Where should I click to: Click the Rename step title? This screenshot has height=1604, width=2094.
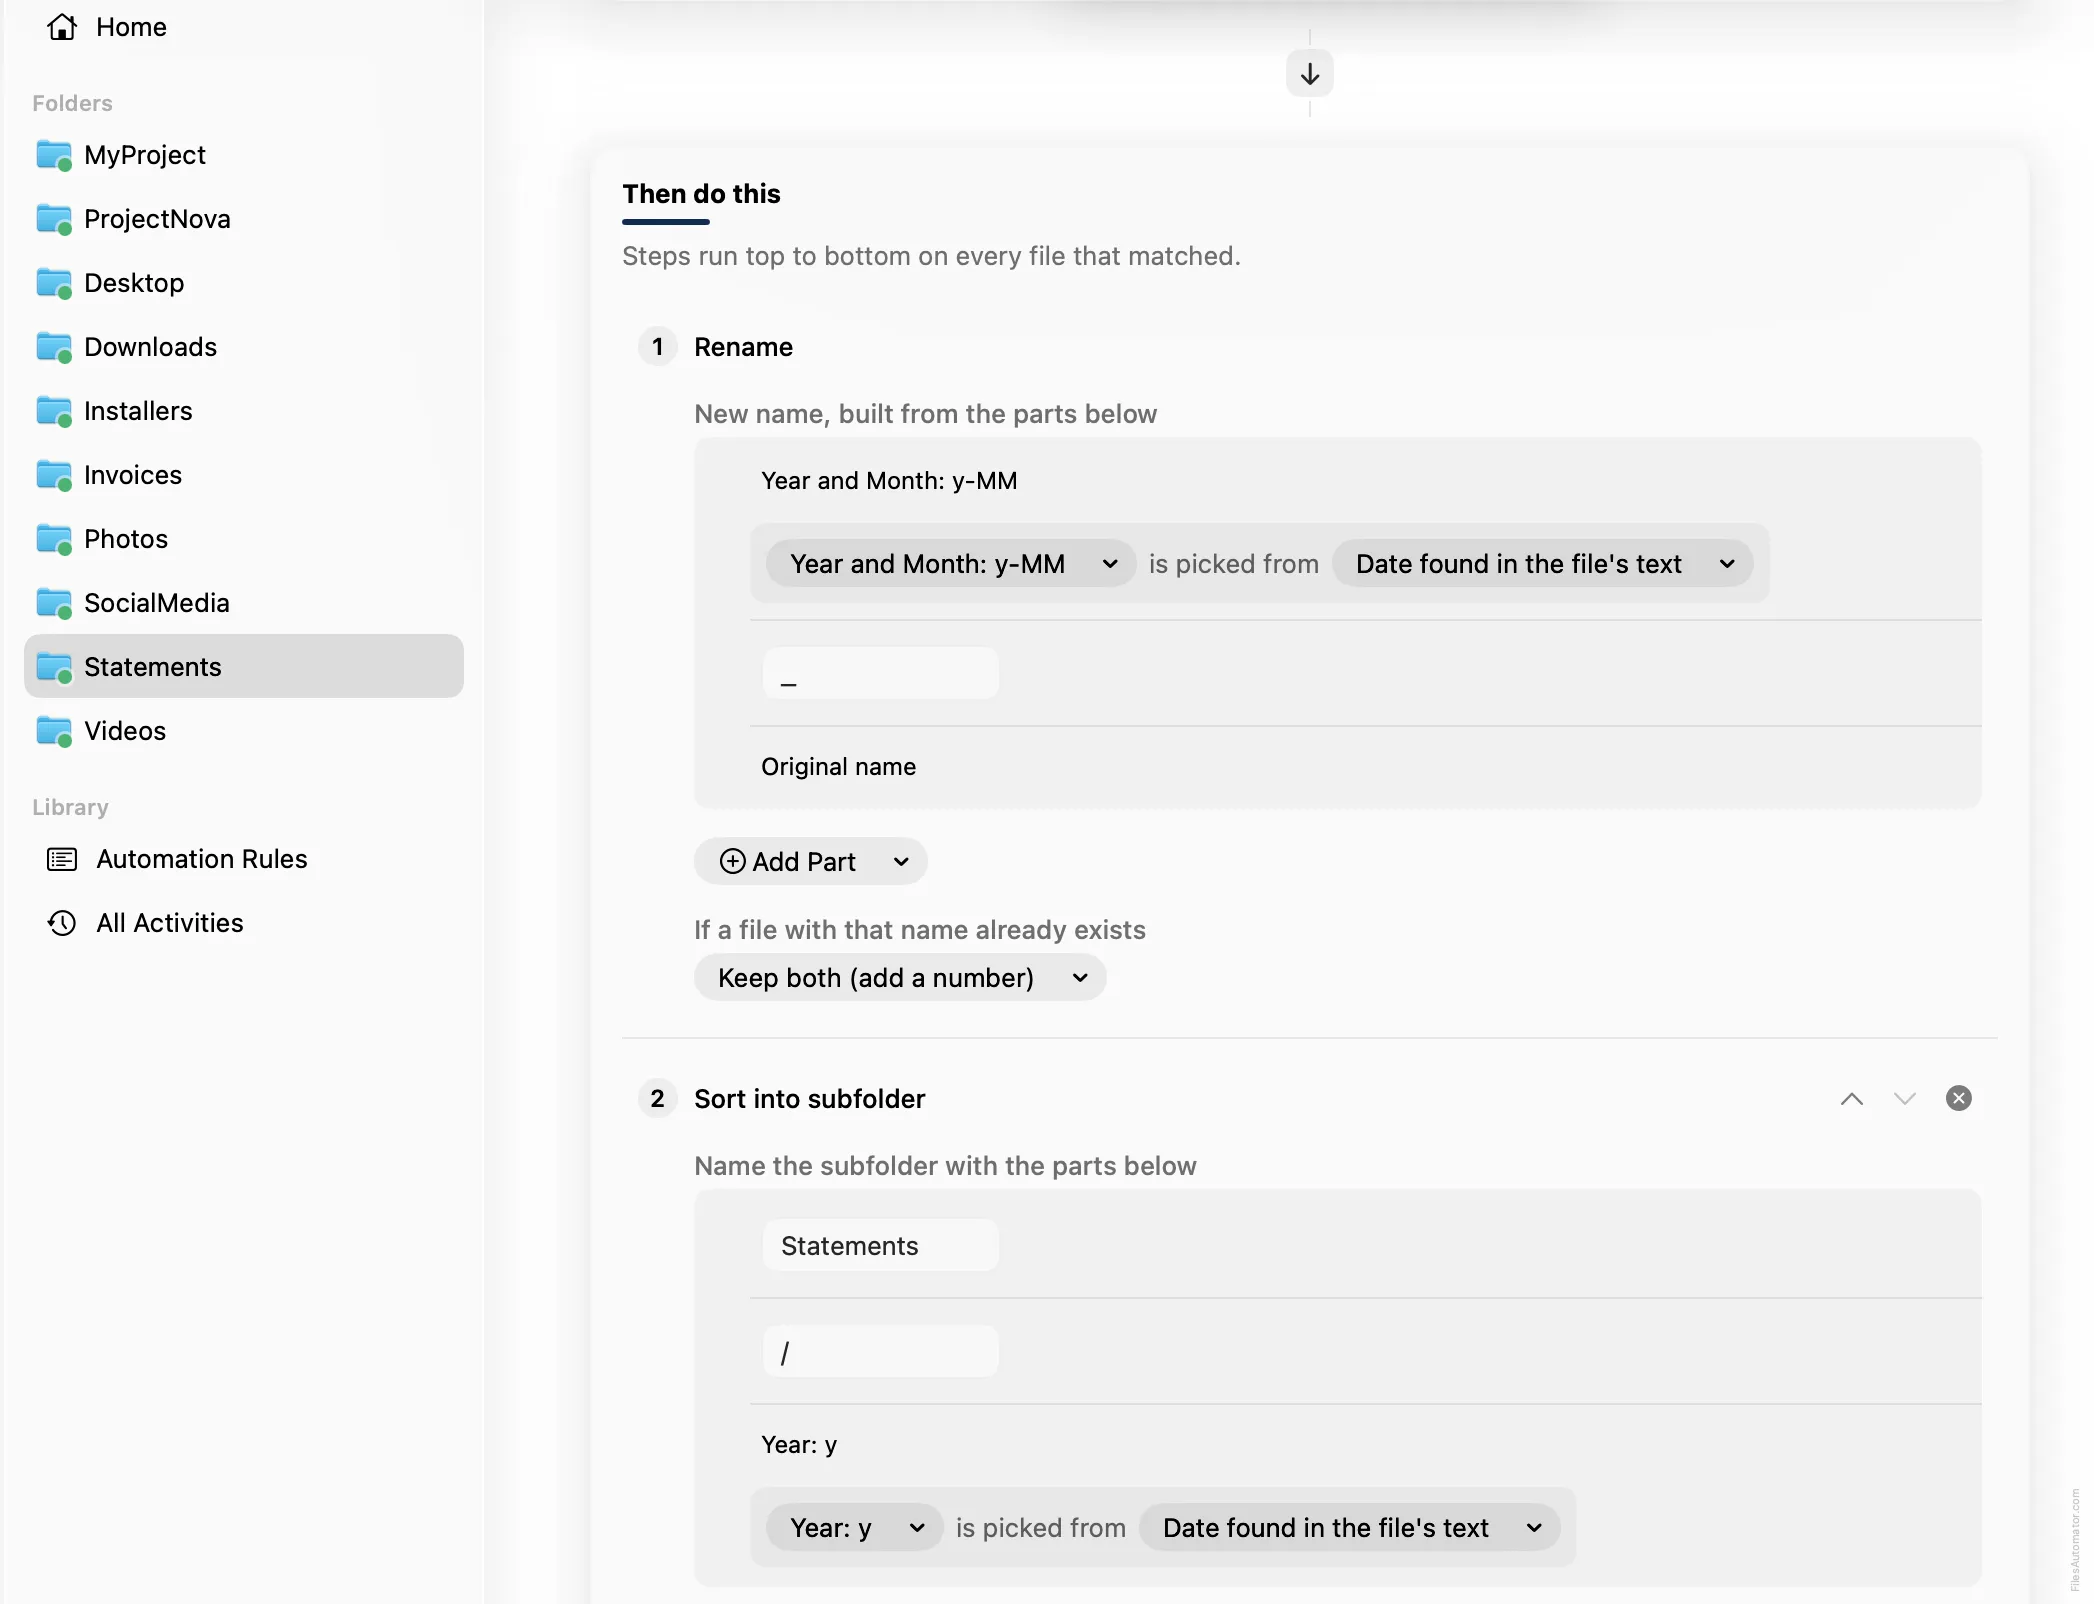point(743,347)
